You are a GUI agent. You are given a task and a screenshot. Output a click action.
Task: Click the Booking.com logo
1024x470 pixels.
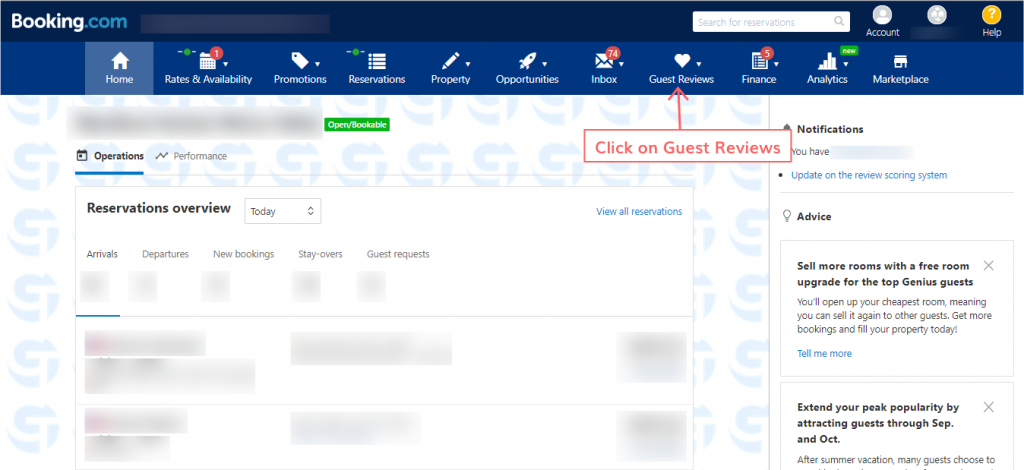(69, 22)
